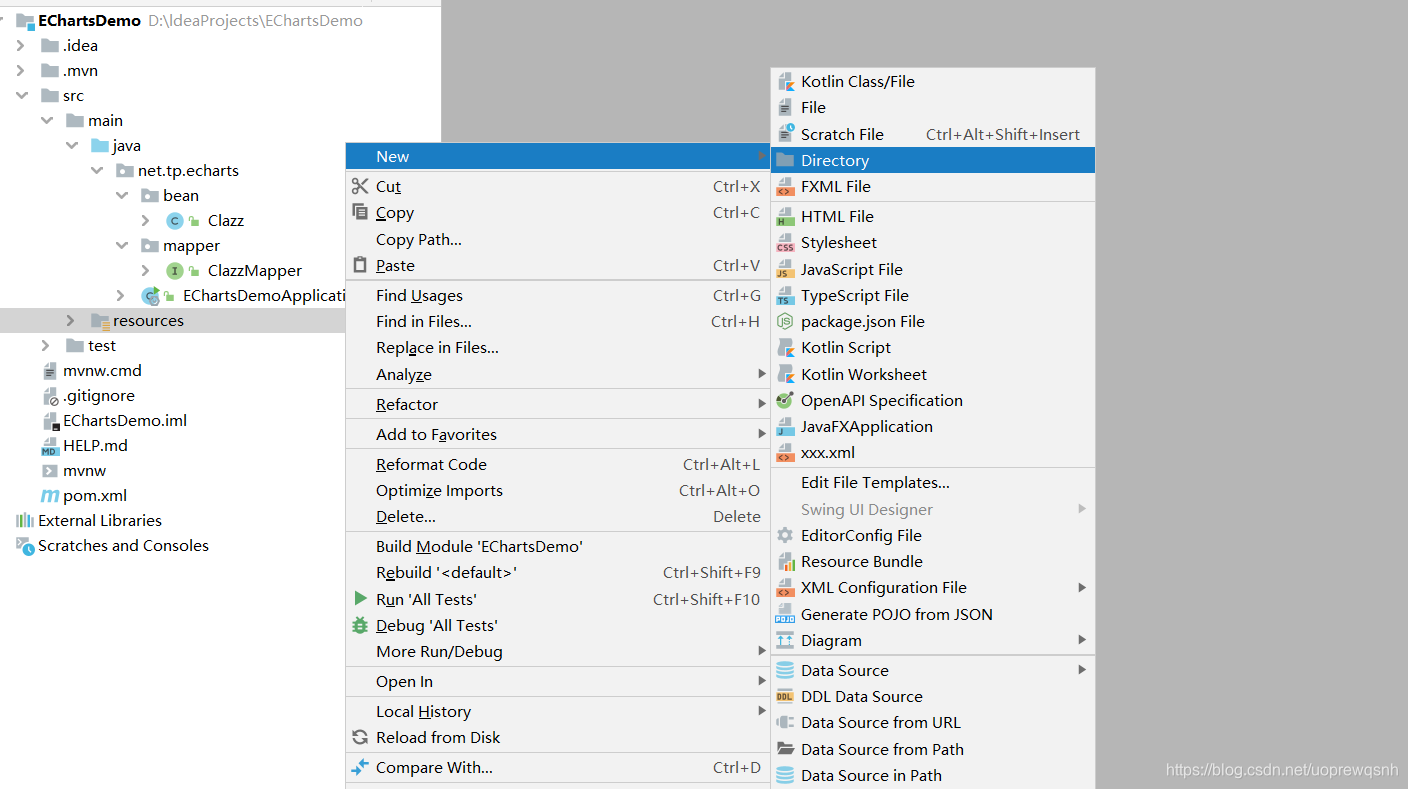This screenshot has height=789, width=1408.
Task: Open the Local History submenu
Action: coord(558,712)
